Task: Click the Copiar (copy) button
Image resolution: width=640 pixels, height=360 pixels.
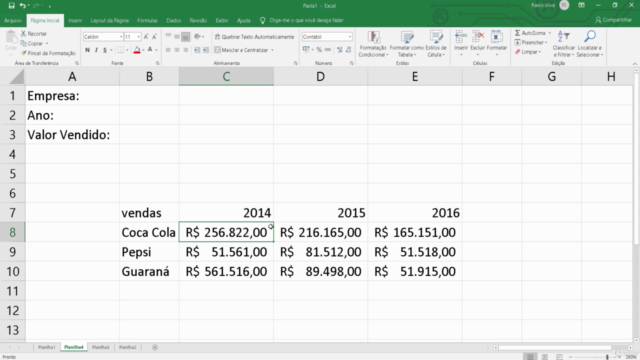Action: 34,43
